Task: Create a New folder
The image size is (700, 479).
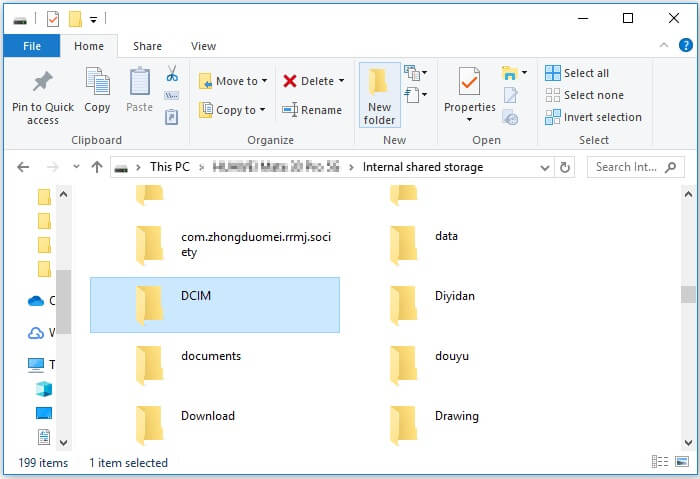Action: (379, 95)
